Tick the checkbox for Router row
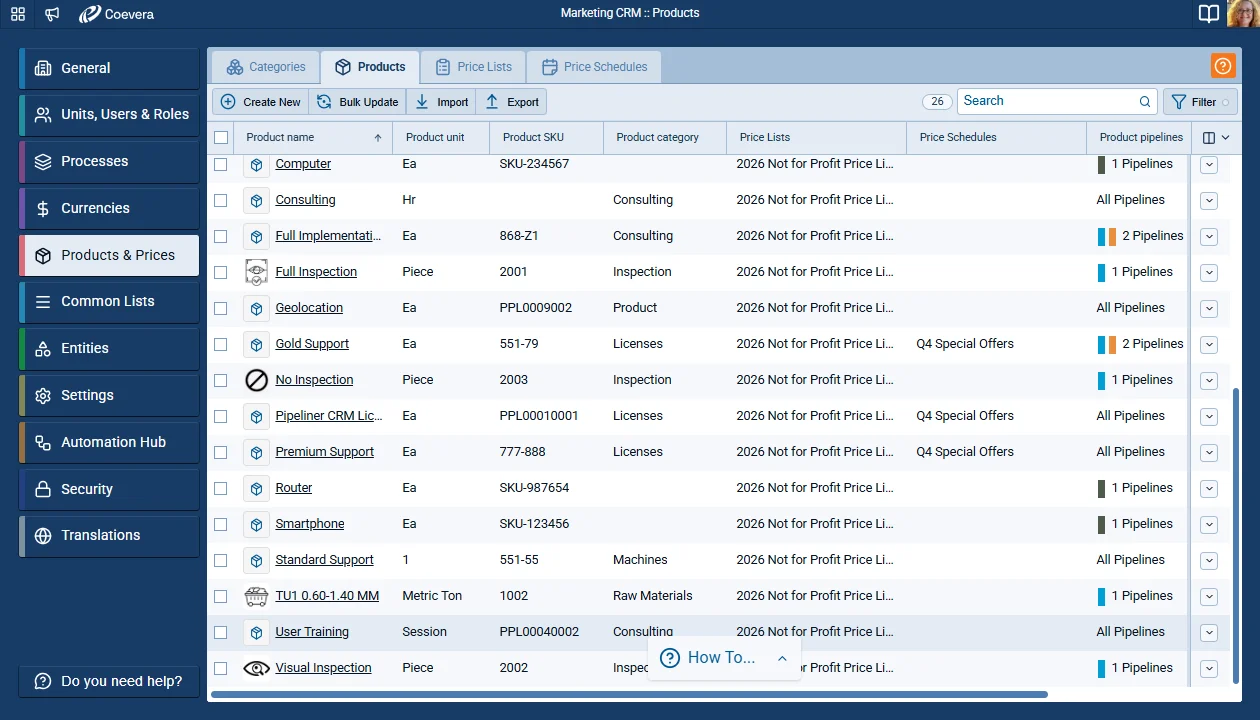 [x=221, y=488]
